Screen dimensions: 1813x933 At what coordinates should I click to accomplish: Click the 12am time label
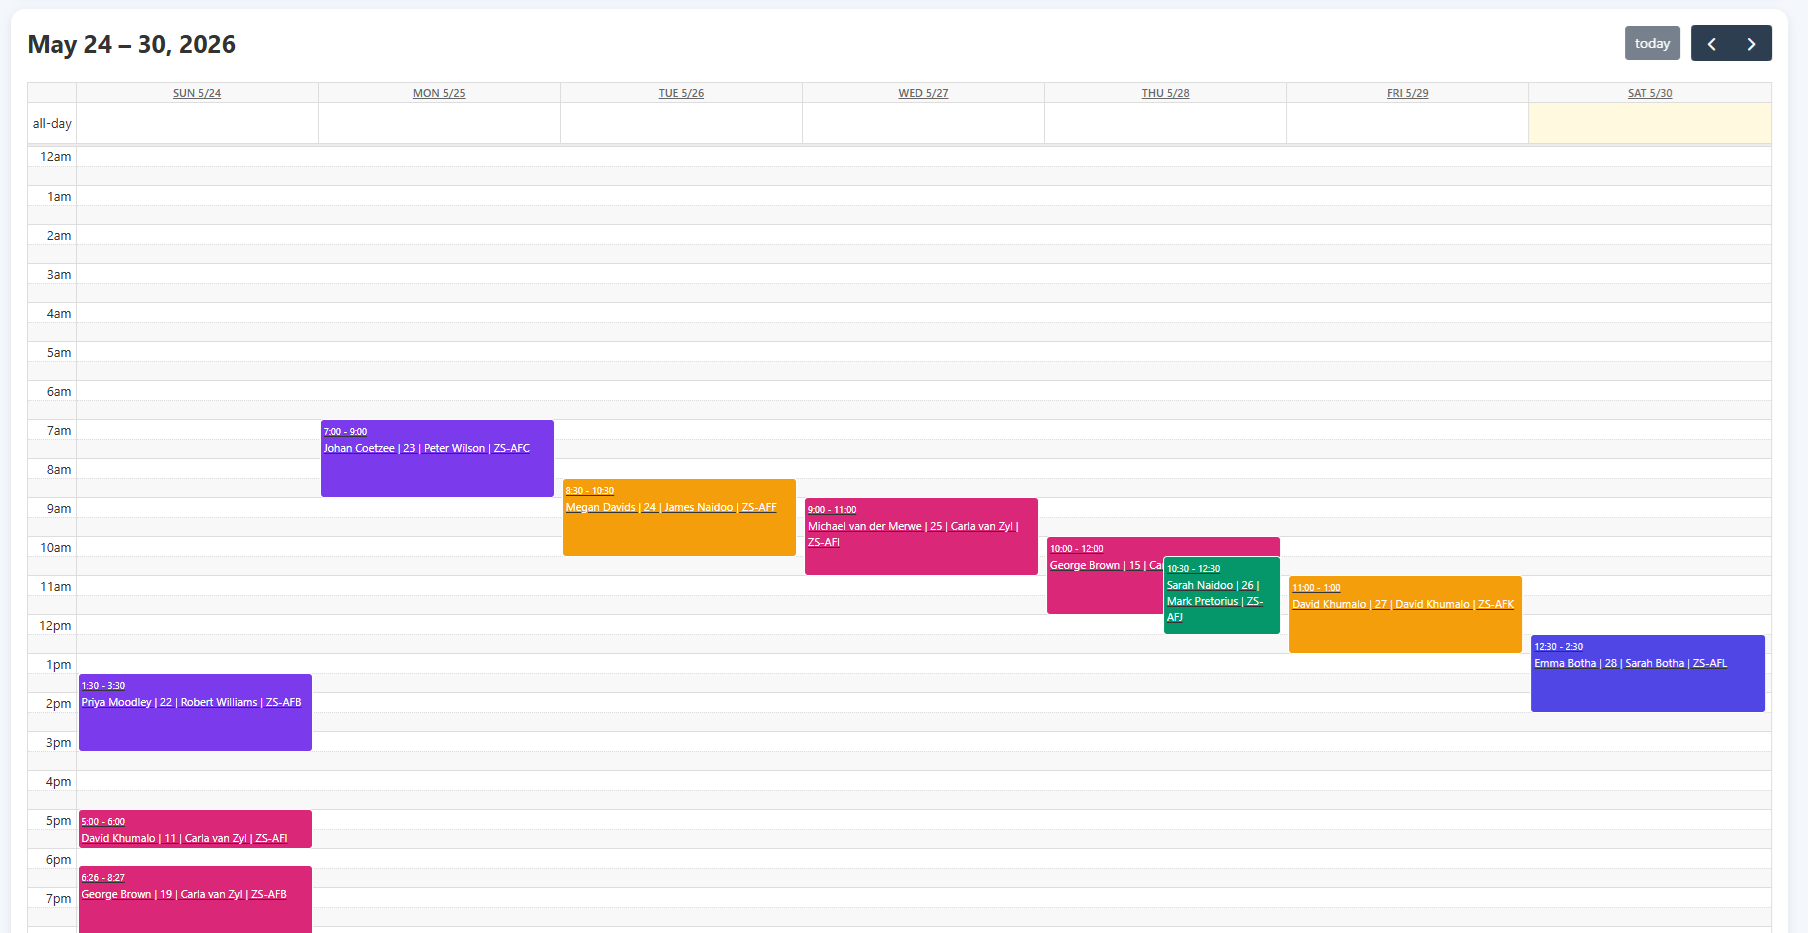point(55,157)
